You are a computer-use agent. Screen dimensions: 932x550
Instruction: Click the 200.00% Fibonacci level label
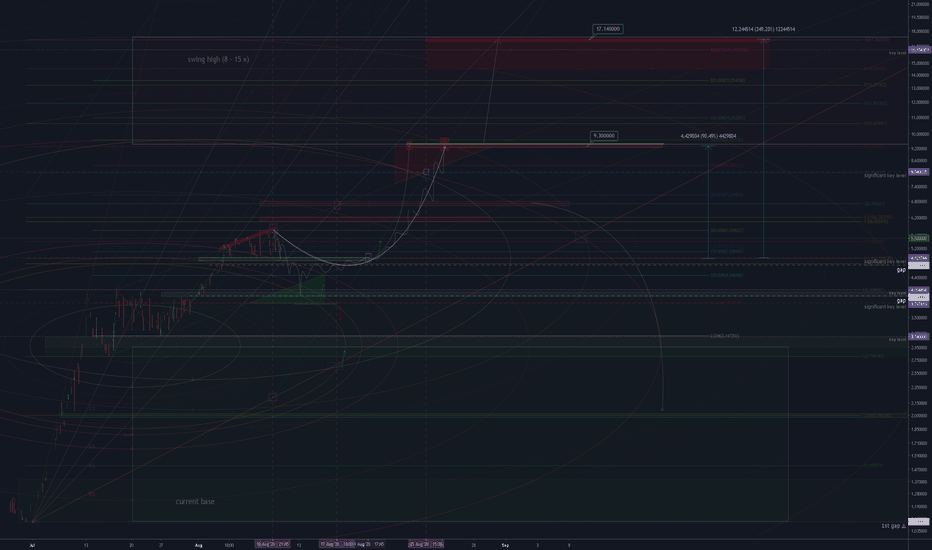(x=726, y=230)
